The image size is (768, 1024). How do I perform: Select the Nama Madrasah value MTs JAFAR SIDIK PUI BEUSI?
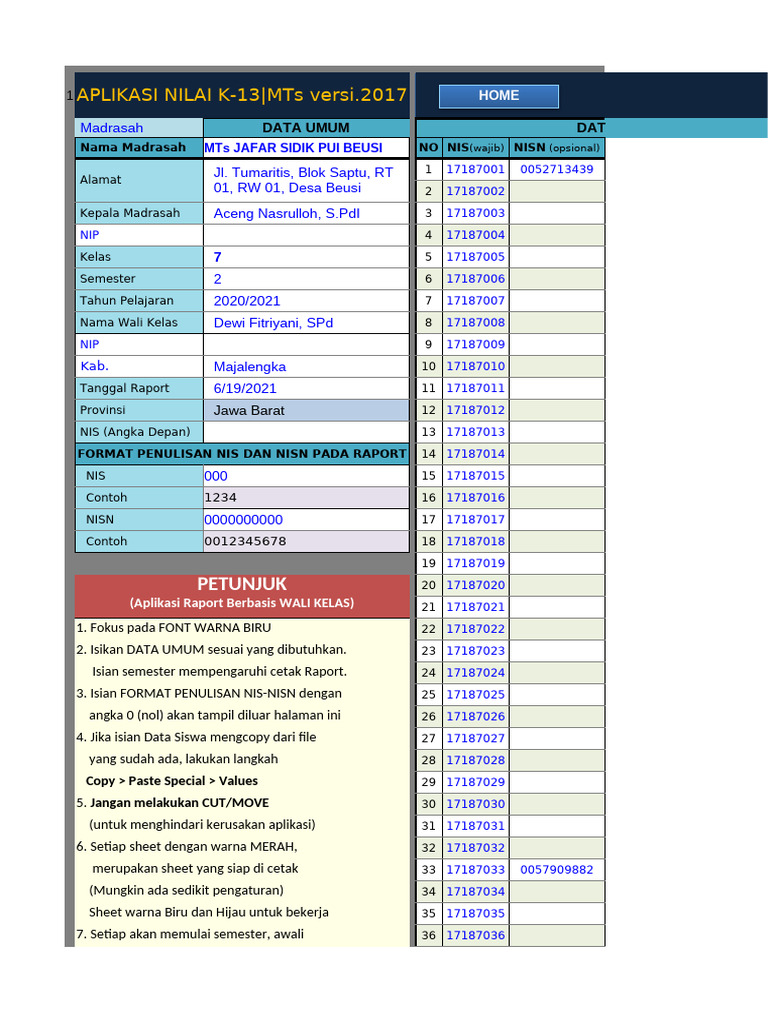point(306,148)
